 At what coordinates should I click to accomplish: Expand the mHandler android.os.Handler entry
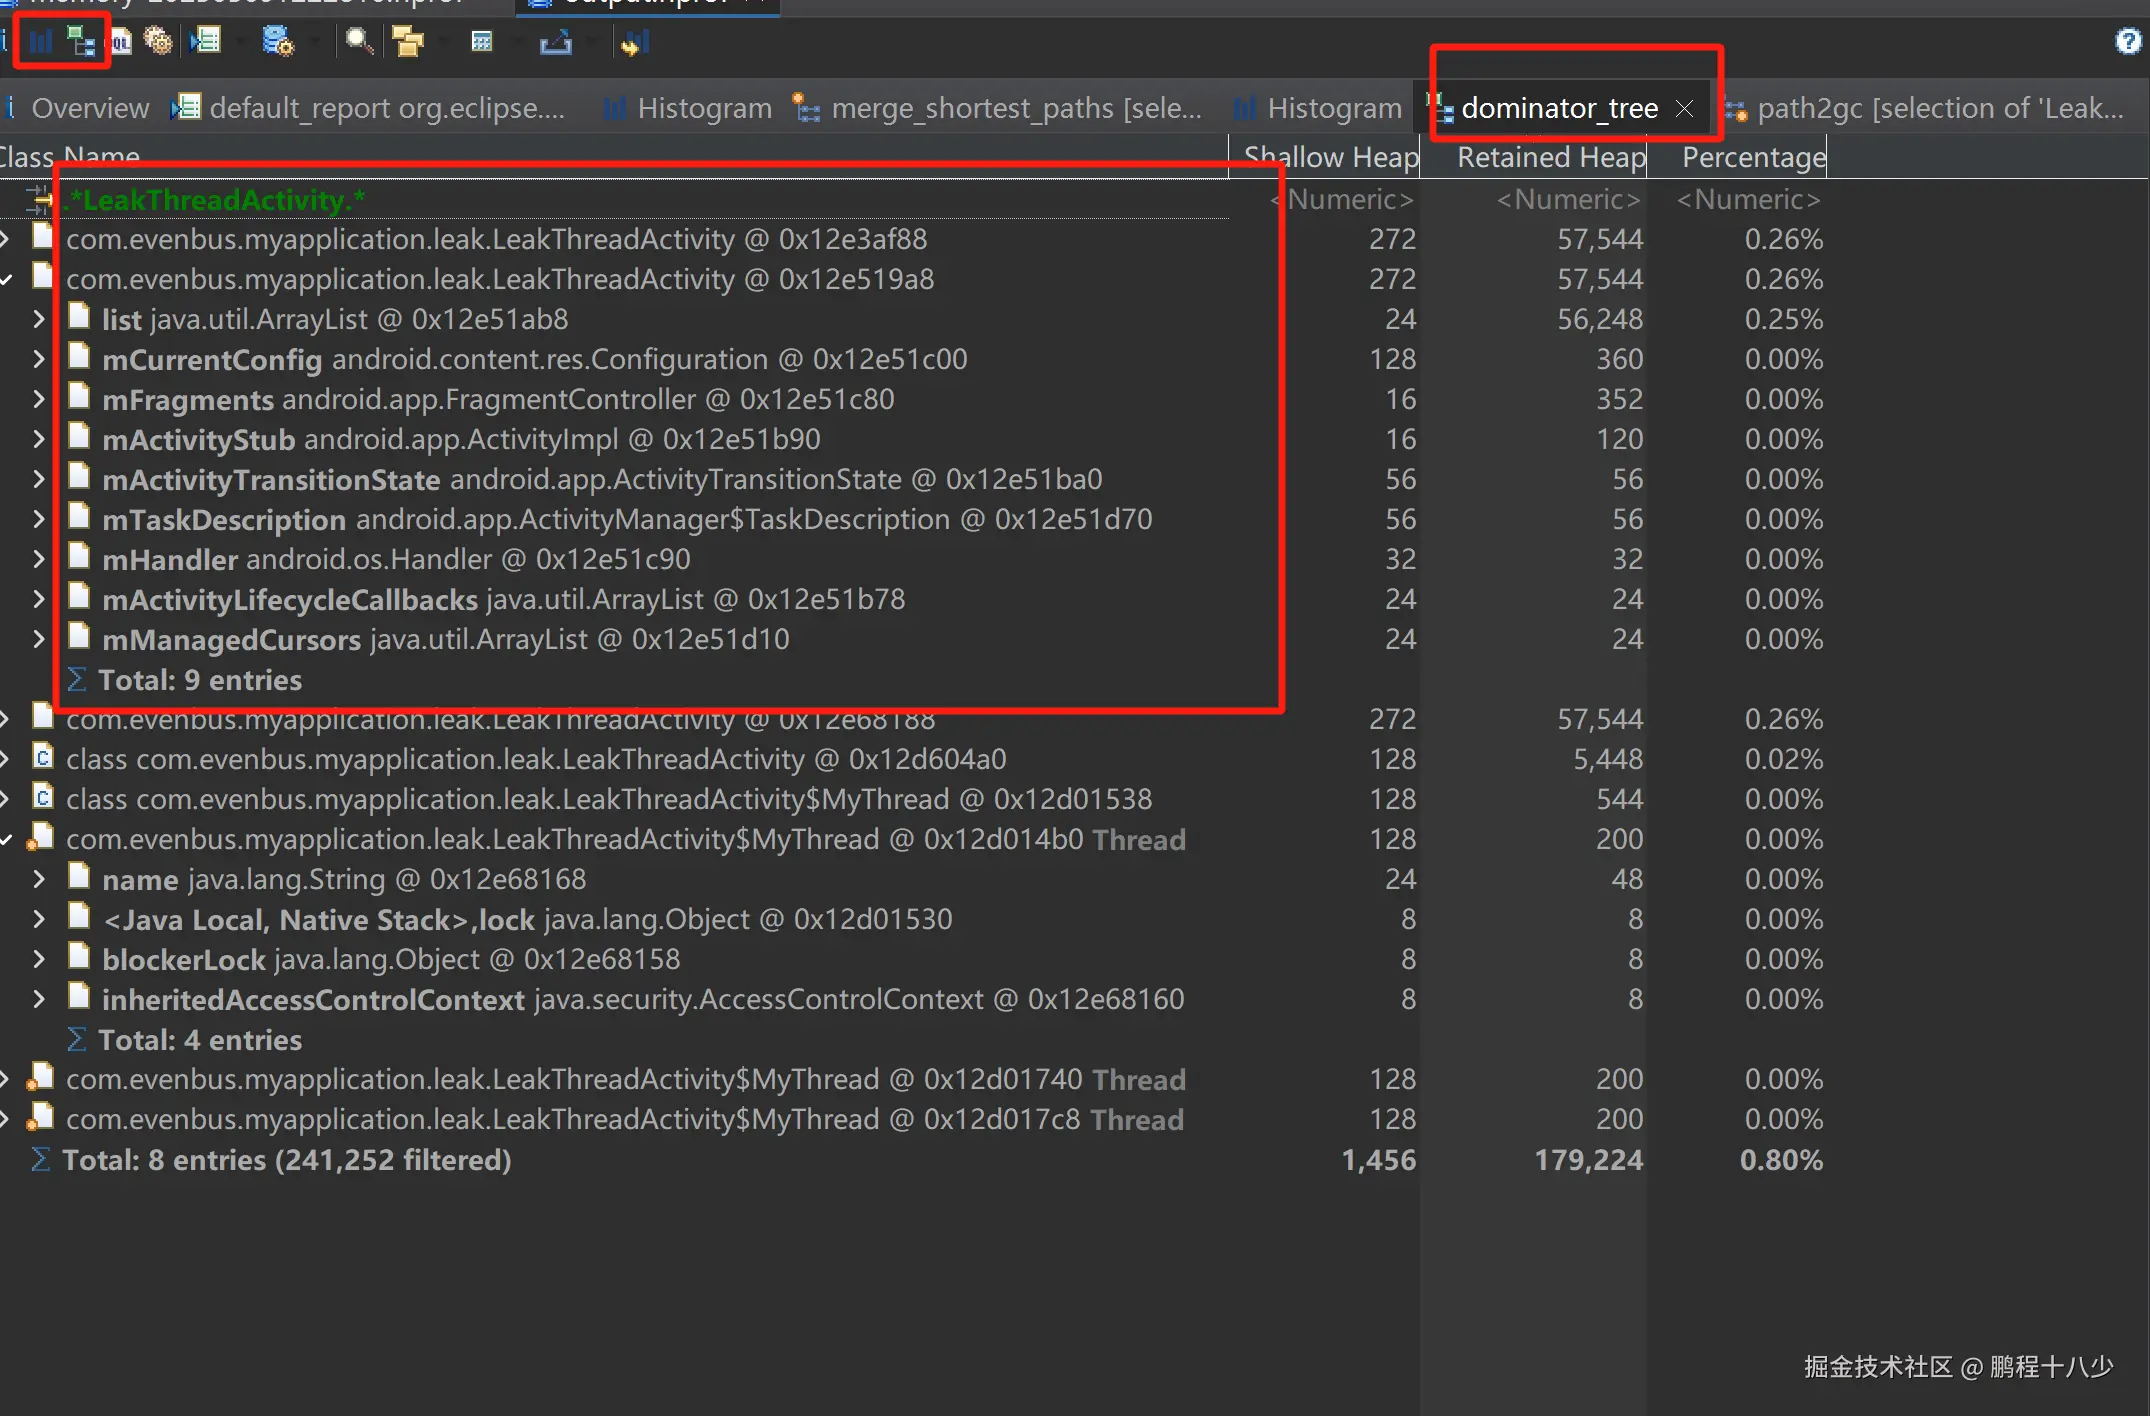point(38,559)
